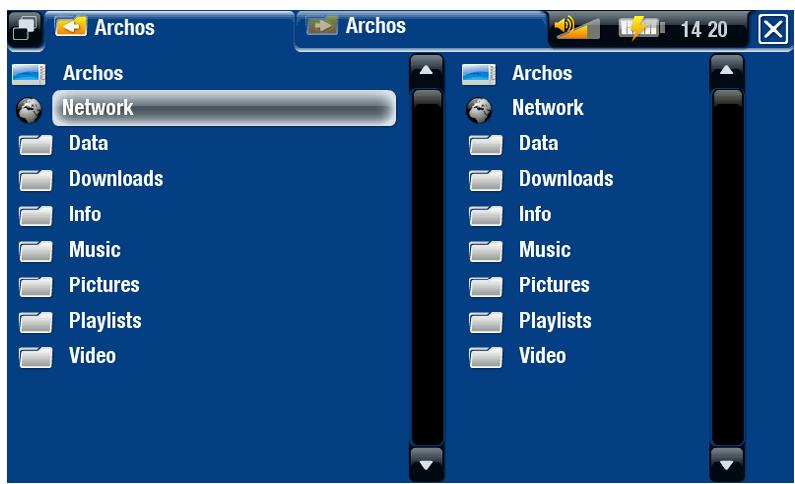Click Downloads folder icon in left pane

pyautogui.click(x=35, y=180)
